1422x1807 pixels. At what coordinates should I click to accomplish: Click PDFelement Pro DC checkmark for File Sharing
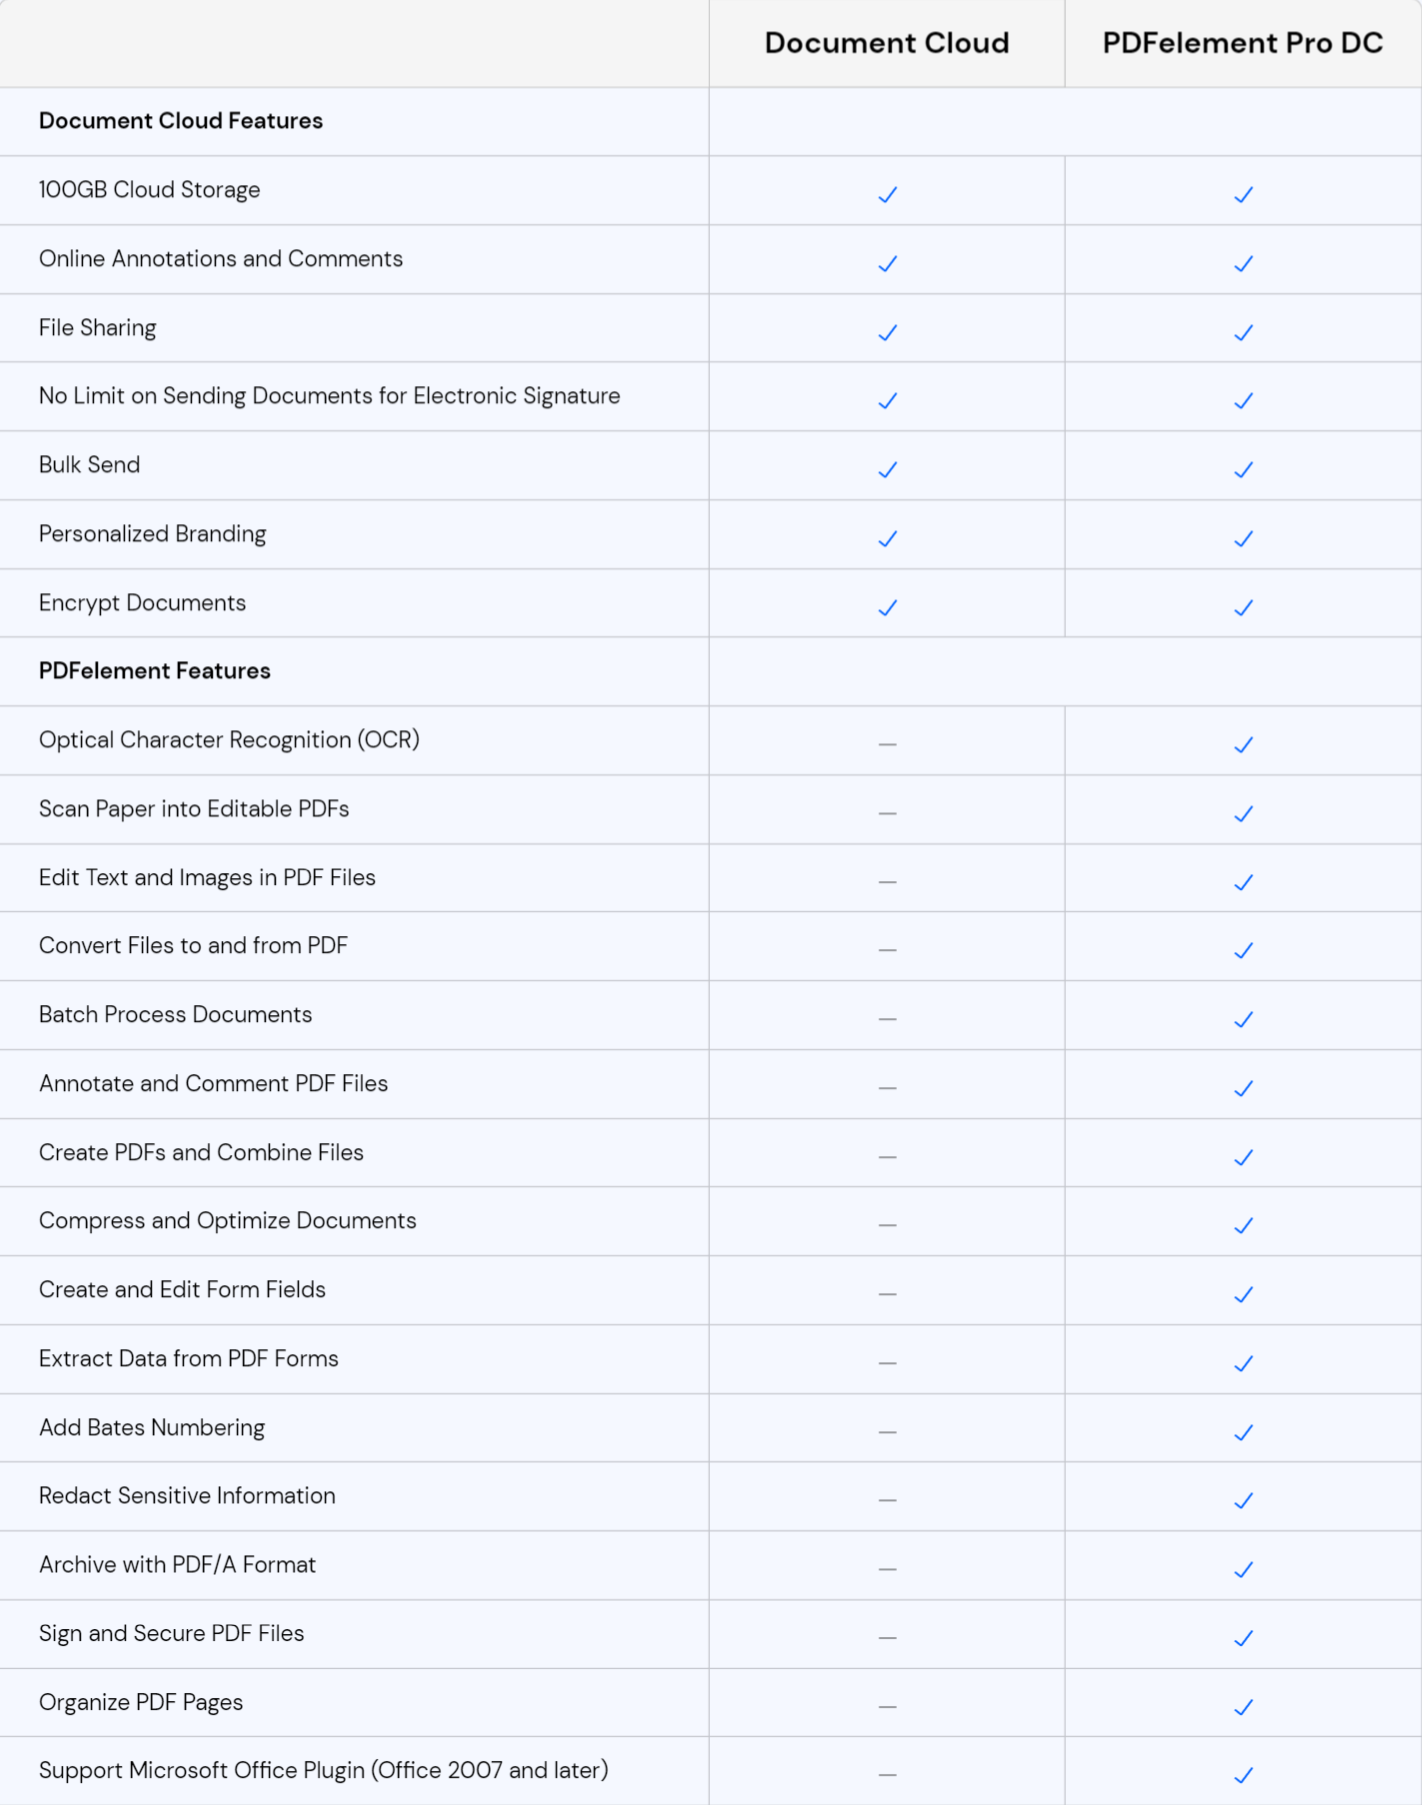coord(1243,333)
